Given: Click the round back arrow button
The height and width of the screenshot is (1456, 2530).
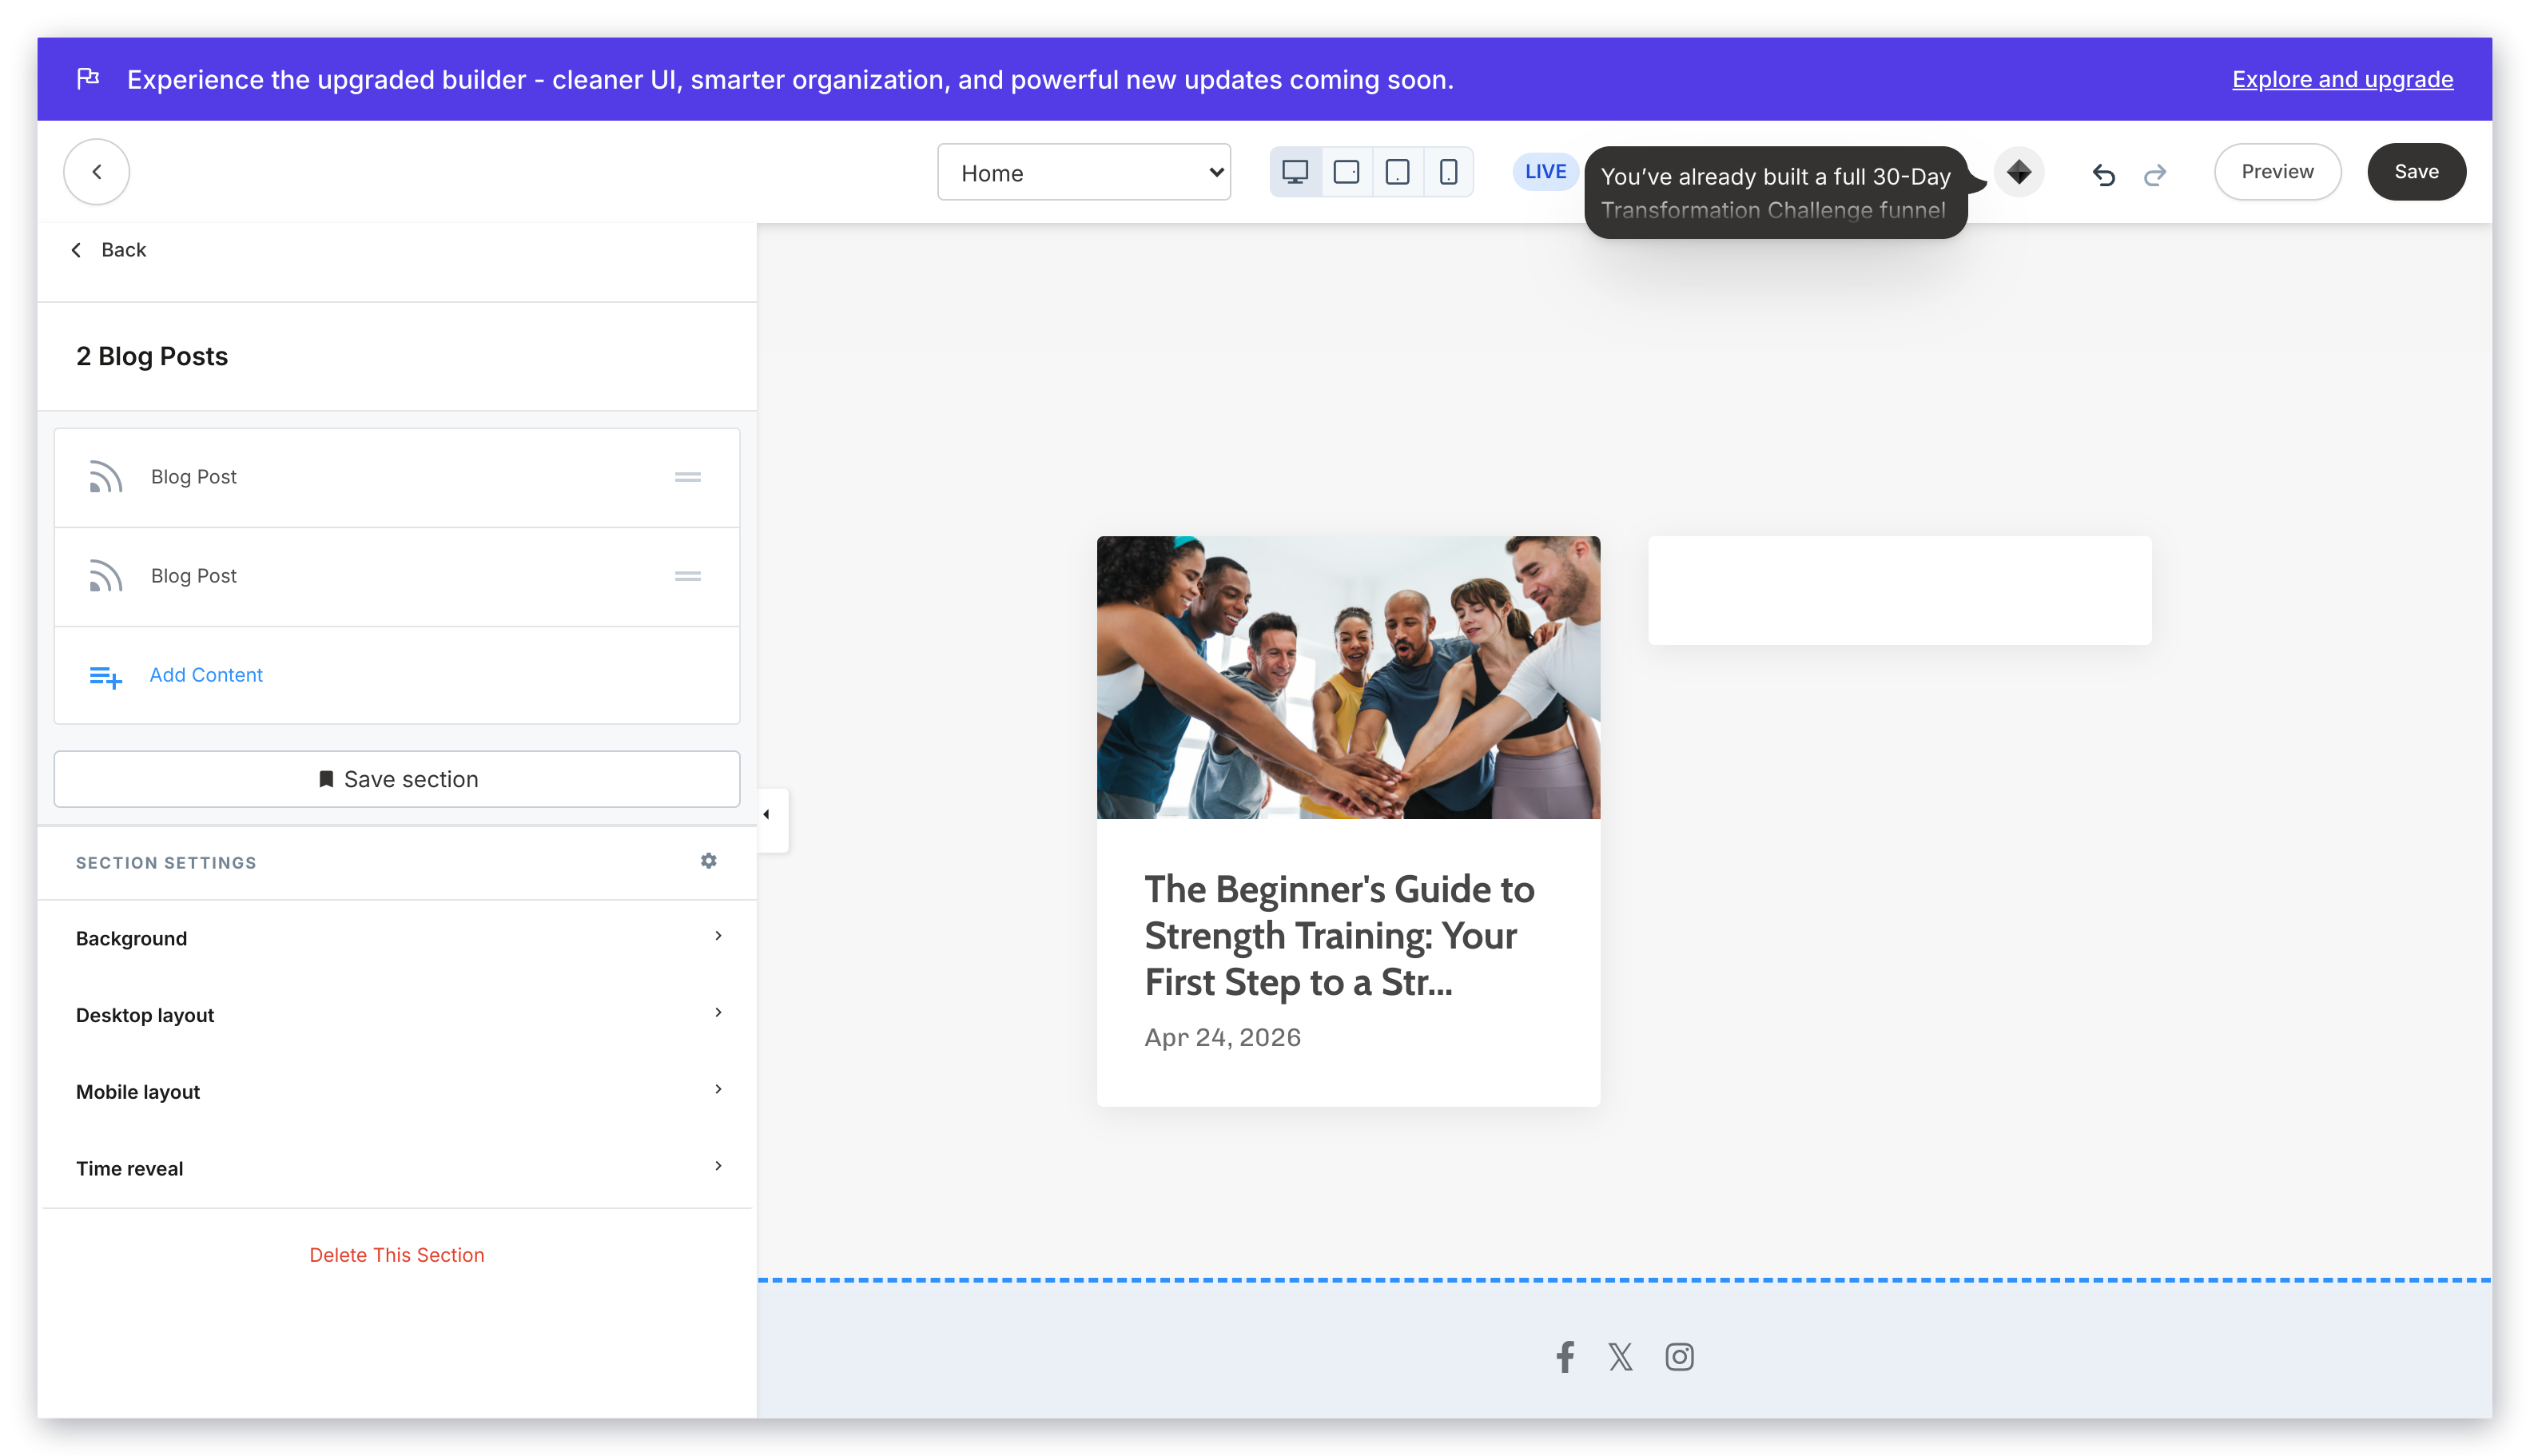Looking at the screenshot, I should point(96,172).
